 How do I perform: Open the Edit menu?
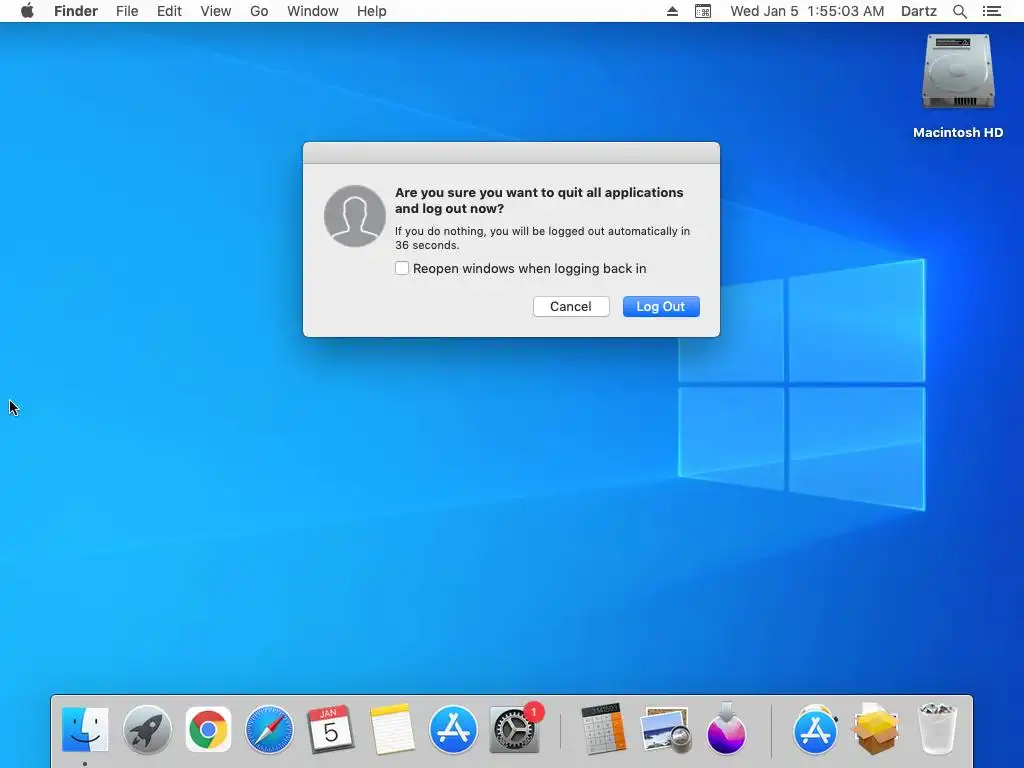[x=169, y=11]
